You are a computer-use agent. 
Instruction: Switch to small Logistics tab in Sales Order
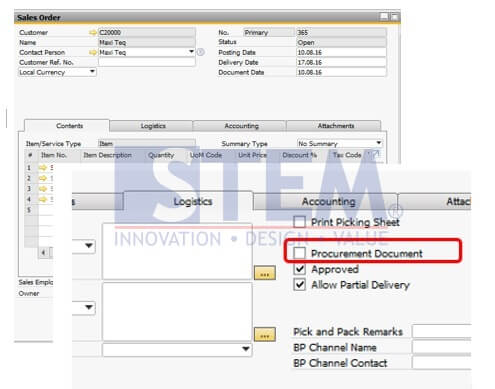(x=153, y=126)
